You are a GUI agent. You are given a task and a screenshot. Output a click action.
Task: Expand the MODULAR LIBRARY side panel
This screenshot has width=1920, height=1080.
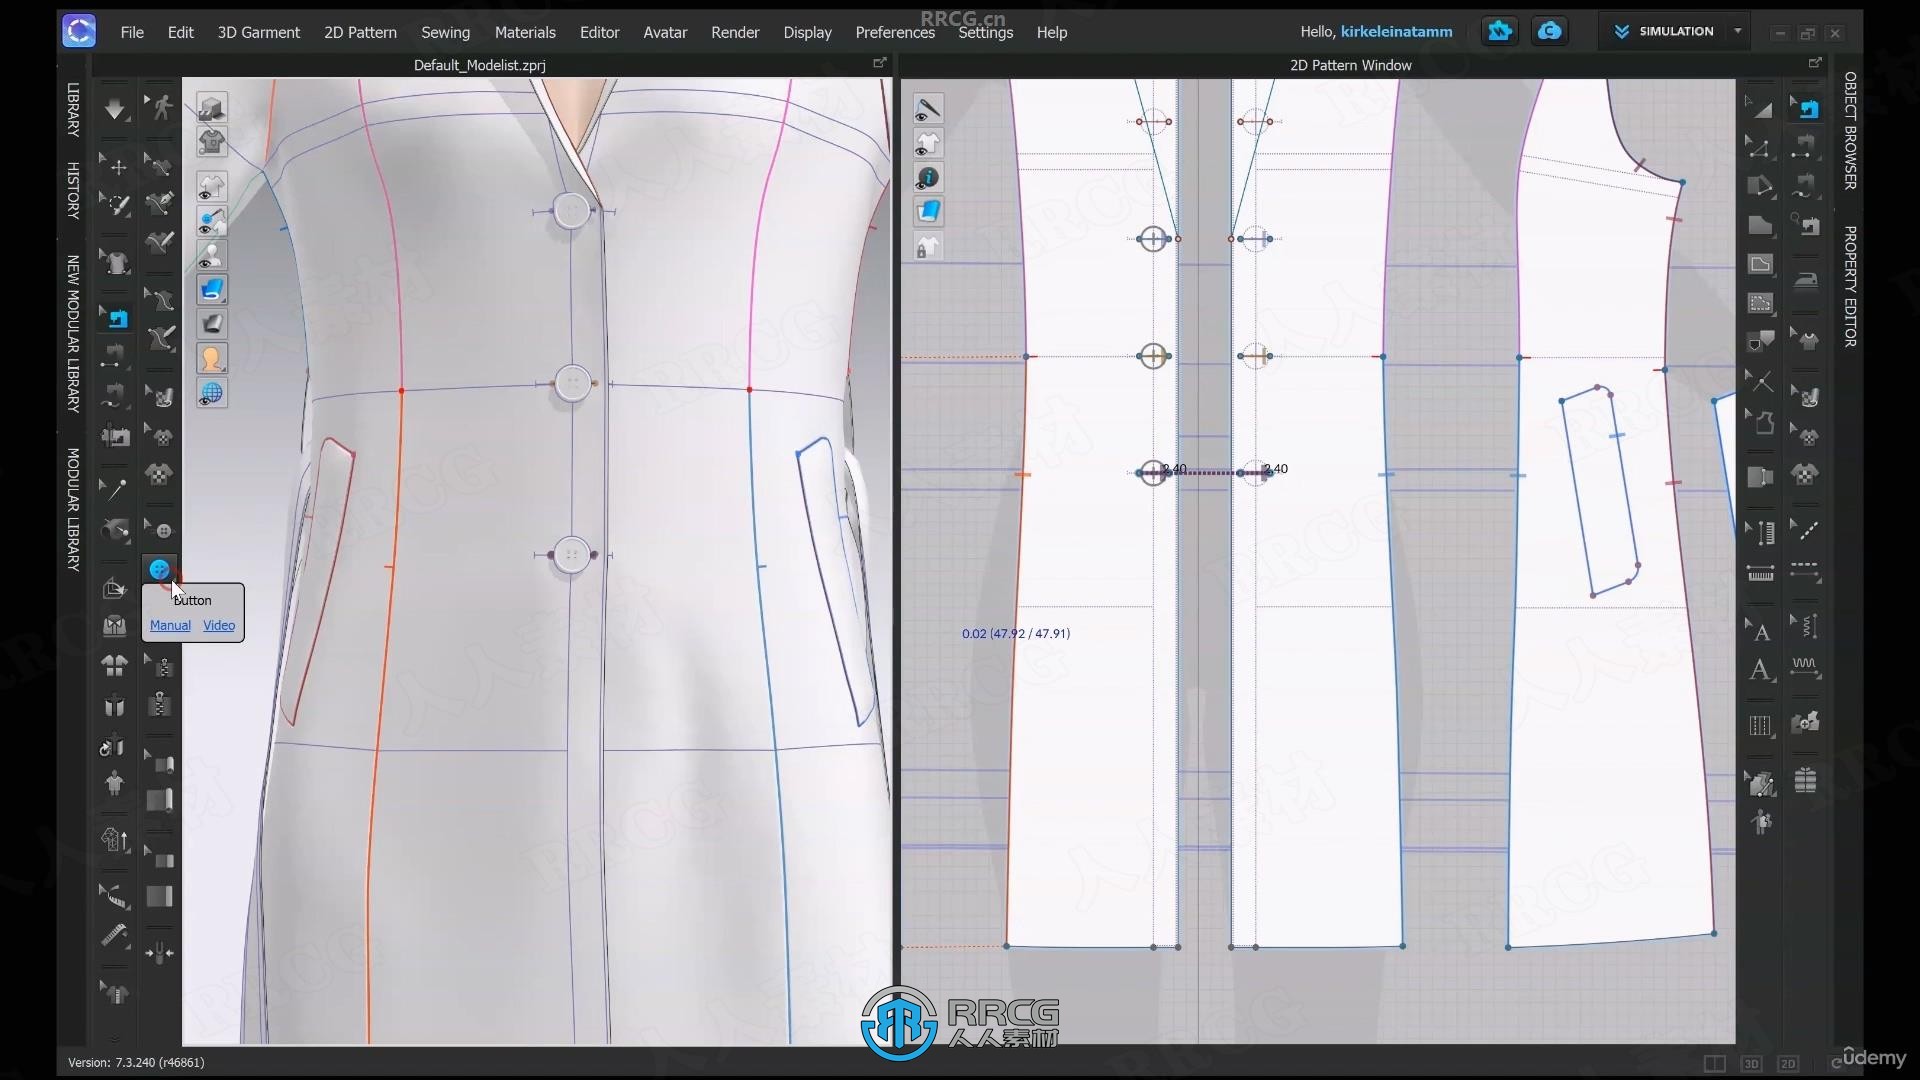point(73,509)
